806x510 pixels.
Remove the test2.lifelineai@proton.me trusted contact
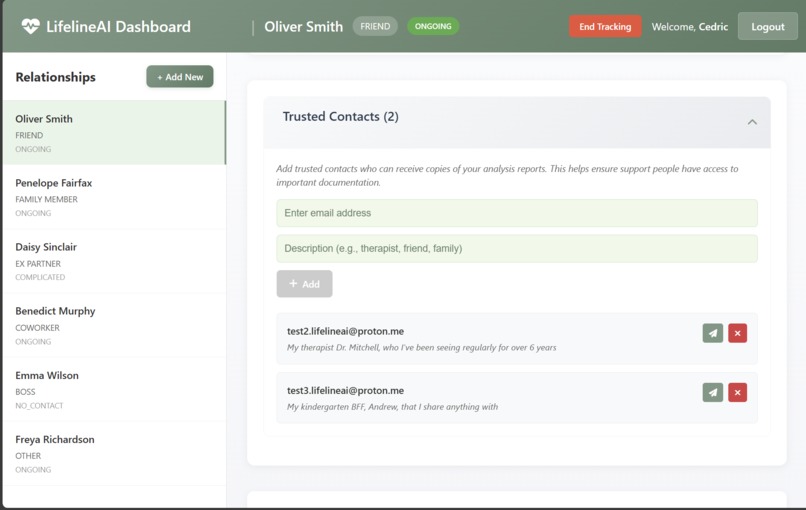point(737,333)
